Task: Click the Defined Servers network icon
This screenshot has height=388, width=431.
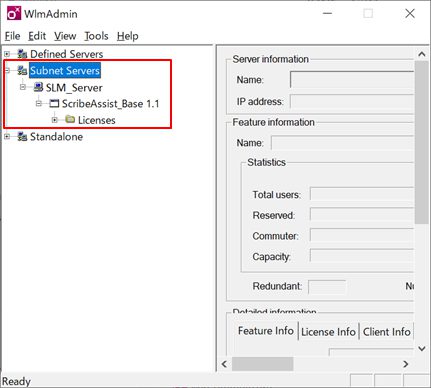Action: [22, 54]
